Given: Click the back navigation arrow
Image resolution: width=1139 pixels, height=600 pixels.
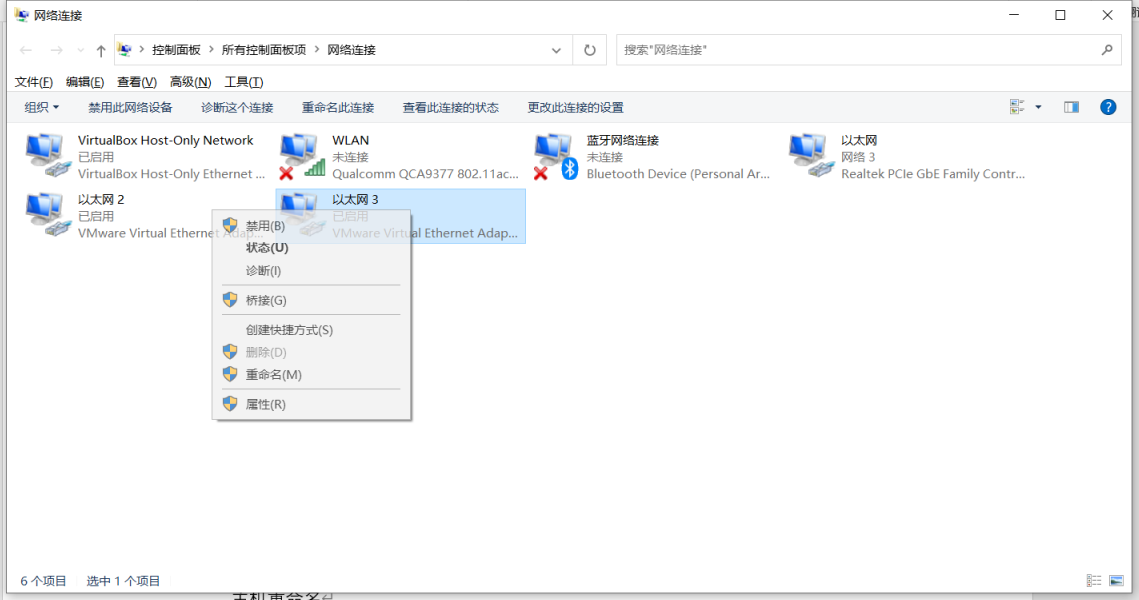Looking at the screenshot, I should point(26,50).
